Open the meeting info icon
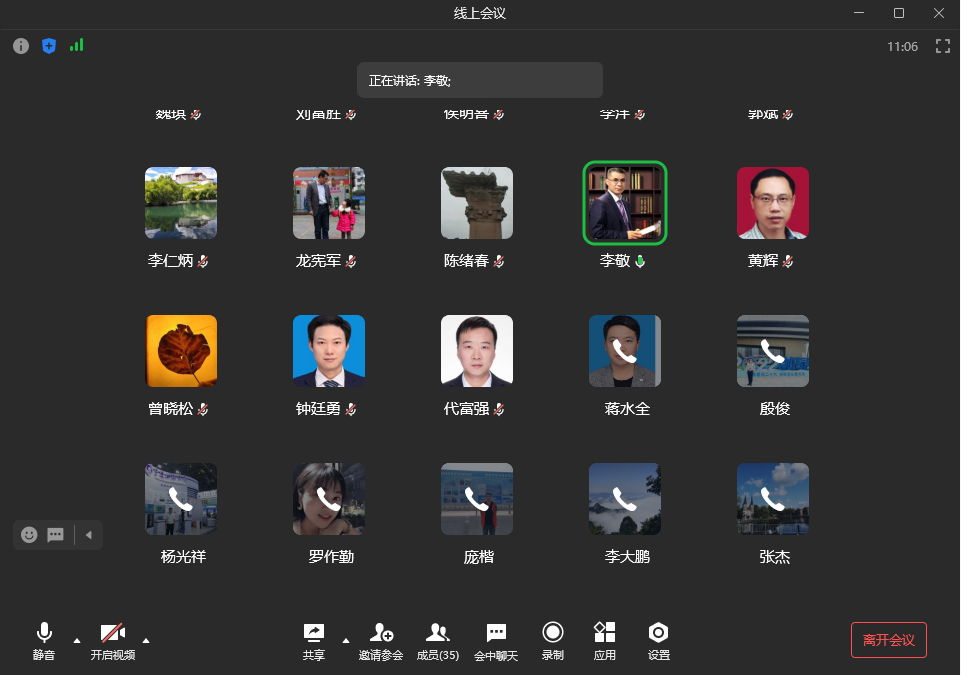Image resolution: width=961 pixels, height=675 pixels. tap(21, 46)
